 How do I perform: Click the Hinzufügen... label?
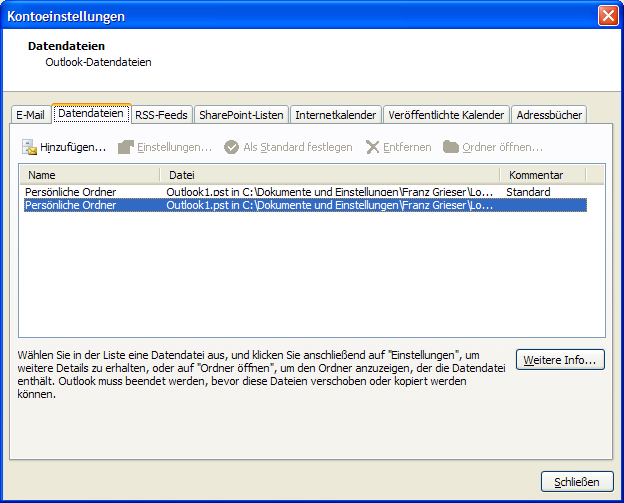point(73,147)
